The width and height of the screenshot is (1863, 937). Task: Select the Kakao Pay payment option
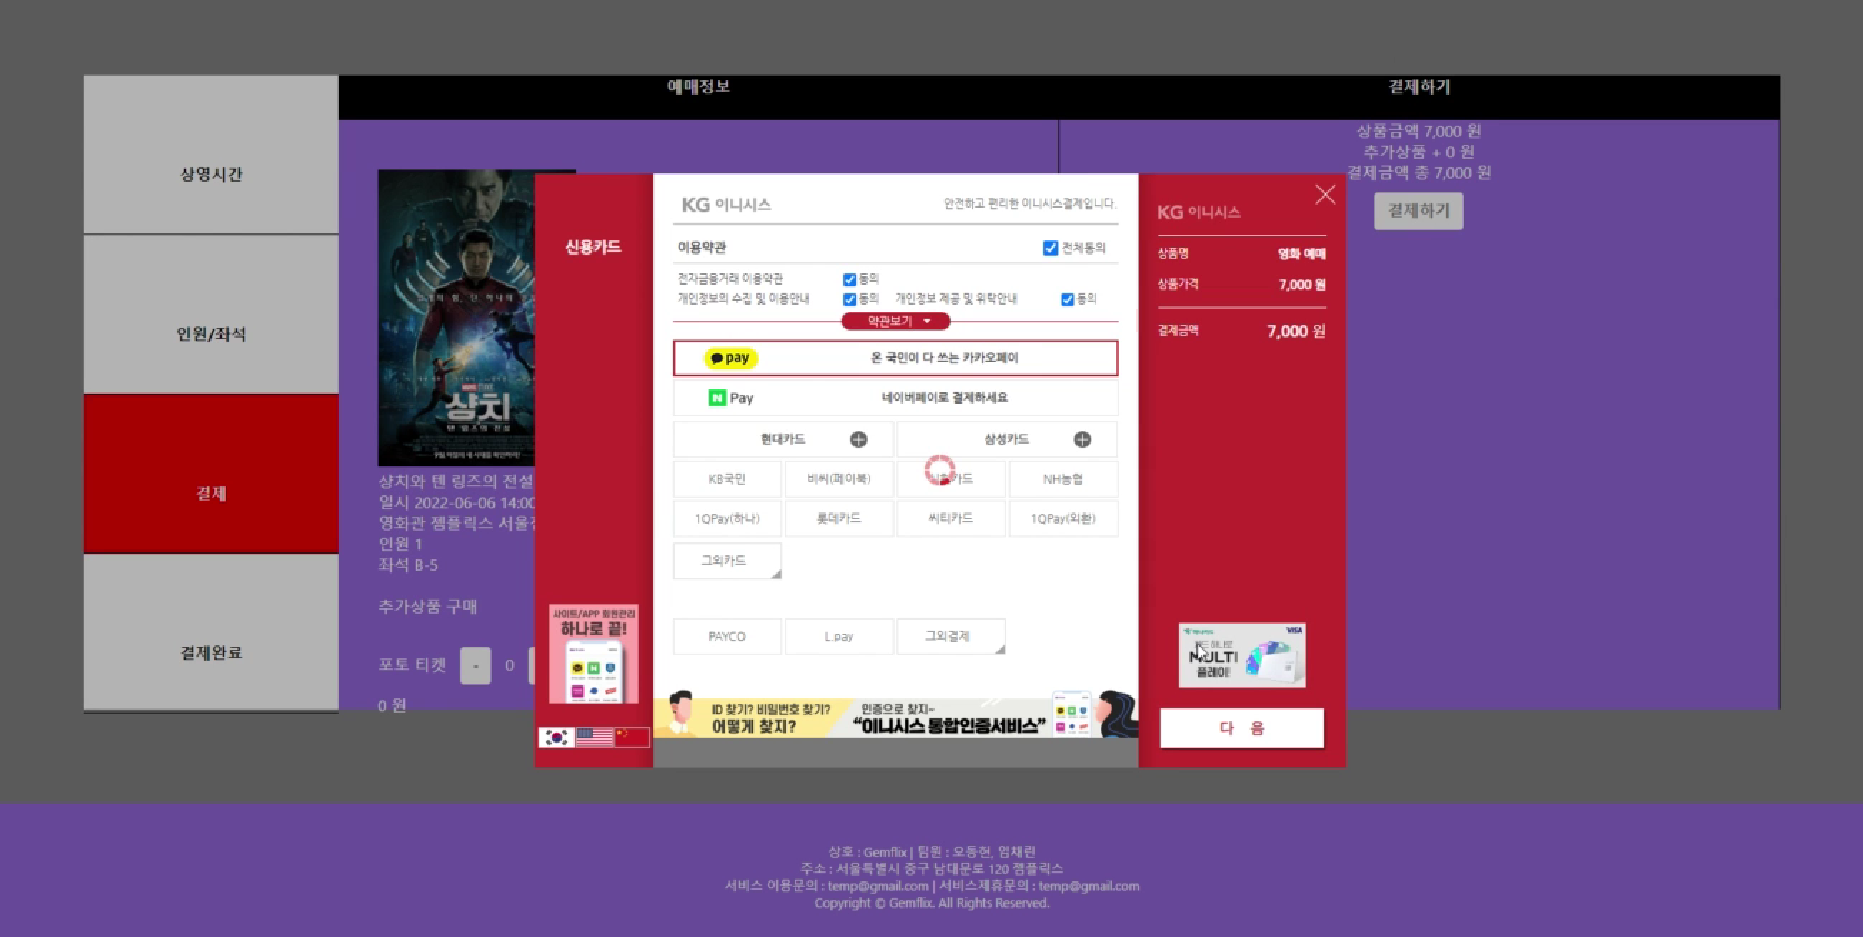click(x=895, y=358)
